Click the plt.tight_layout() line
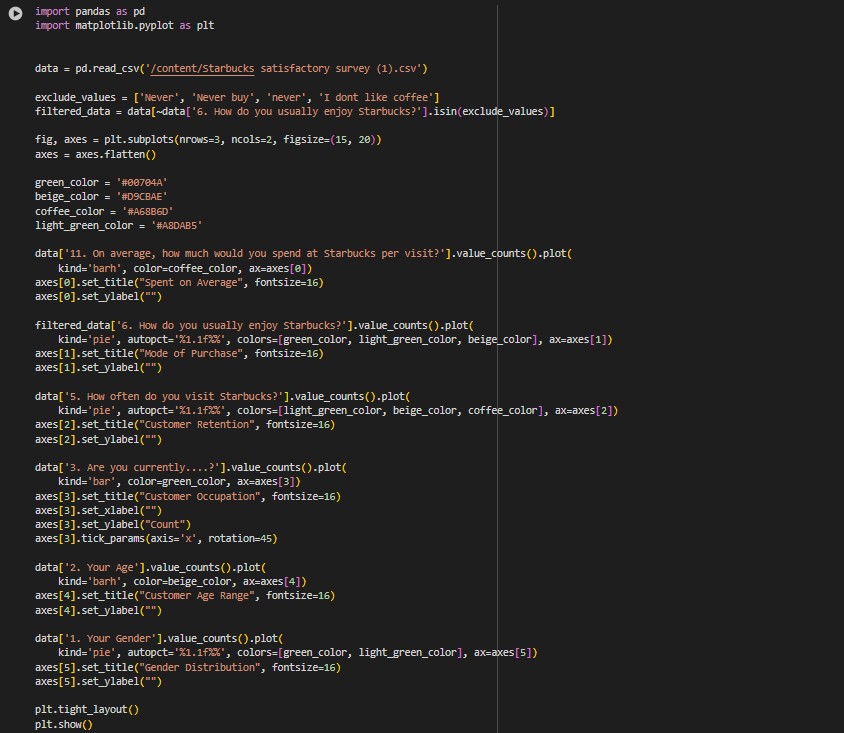Screen dimensions: 844x733 click(x=87, y=709)
